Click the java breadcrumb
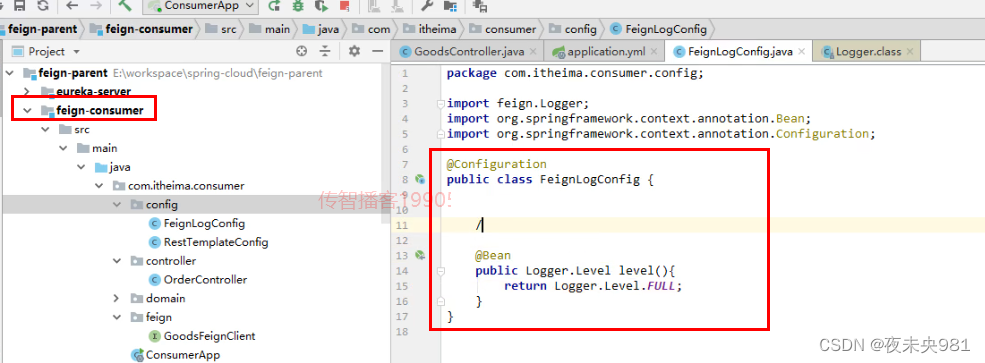The height and width of the screenshot is (363, 985). coord(321,29)
